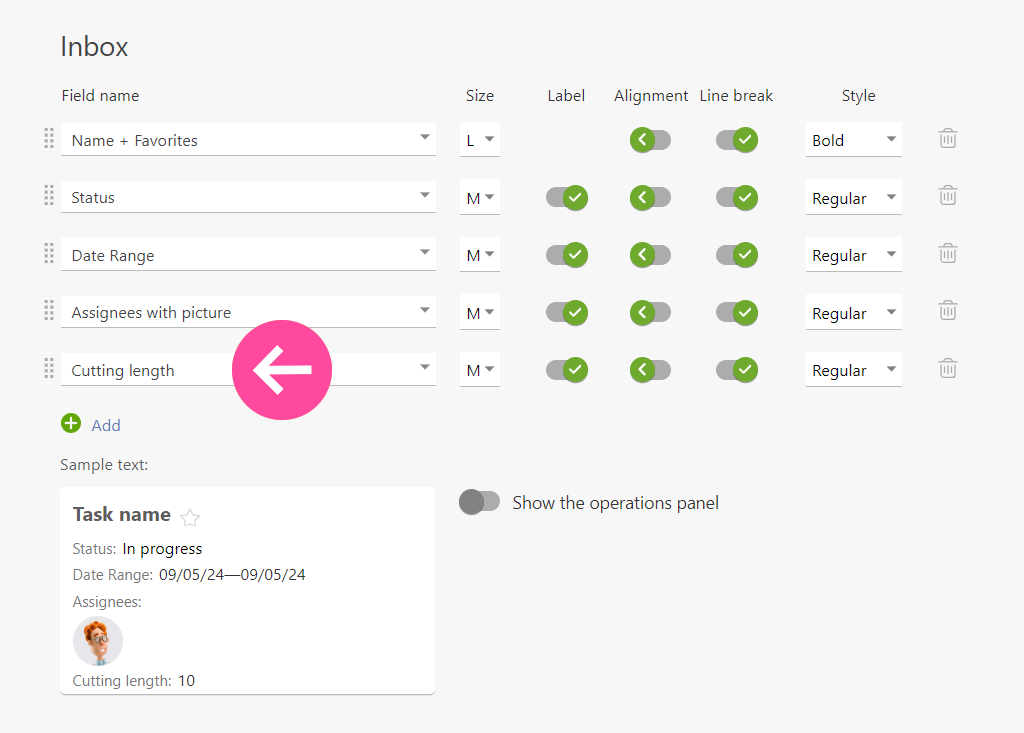Switch Alignment toggle for Assignees with picture
Image resolution: width=1024 pixels, height=733 pixels.
[x=650, y=312]
